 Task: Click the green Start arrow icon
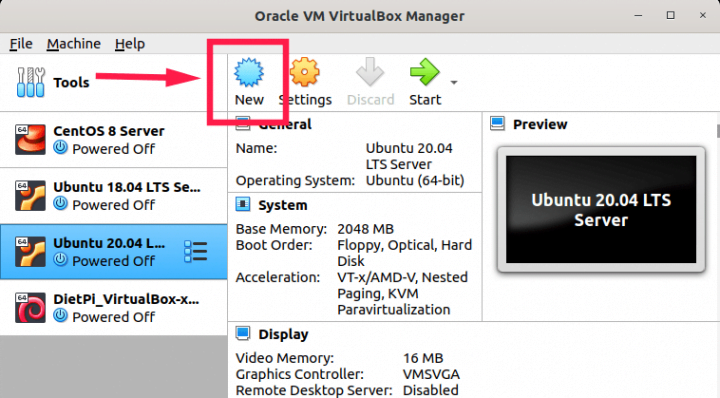pos(425,72)
